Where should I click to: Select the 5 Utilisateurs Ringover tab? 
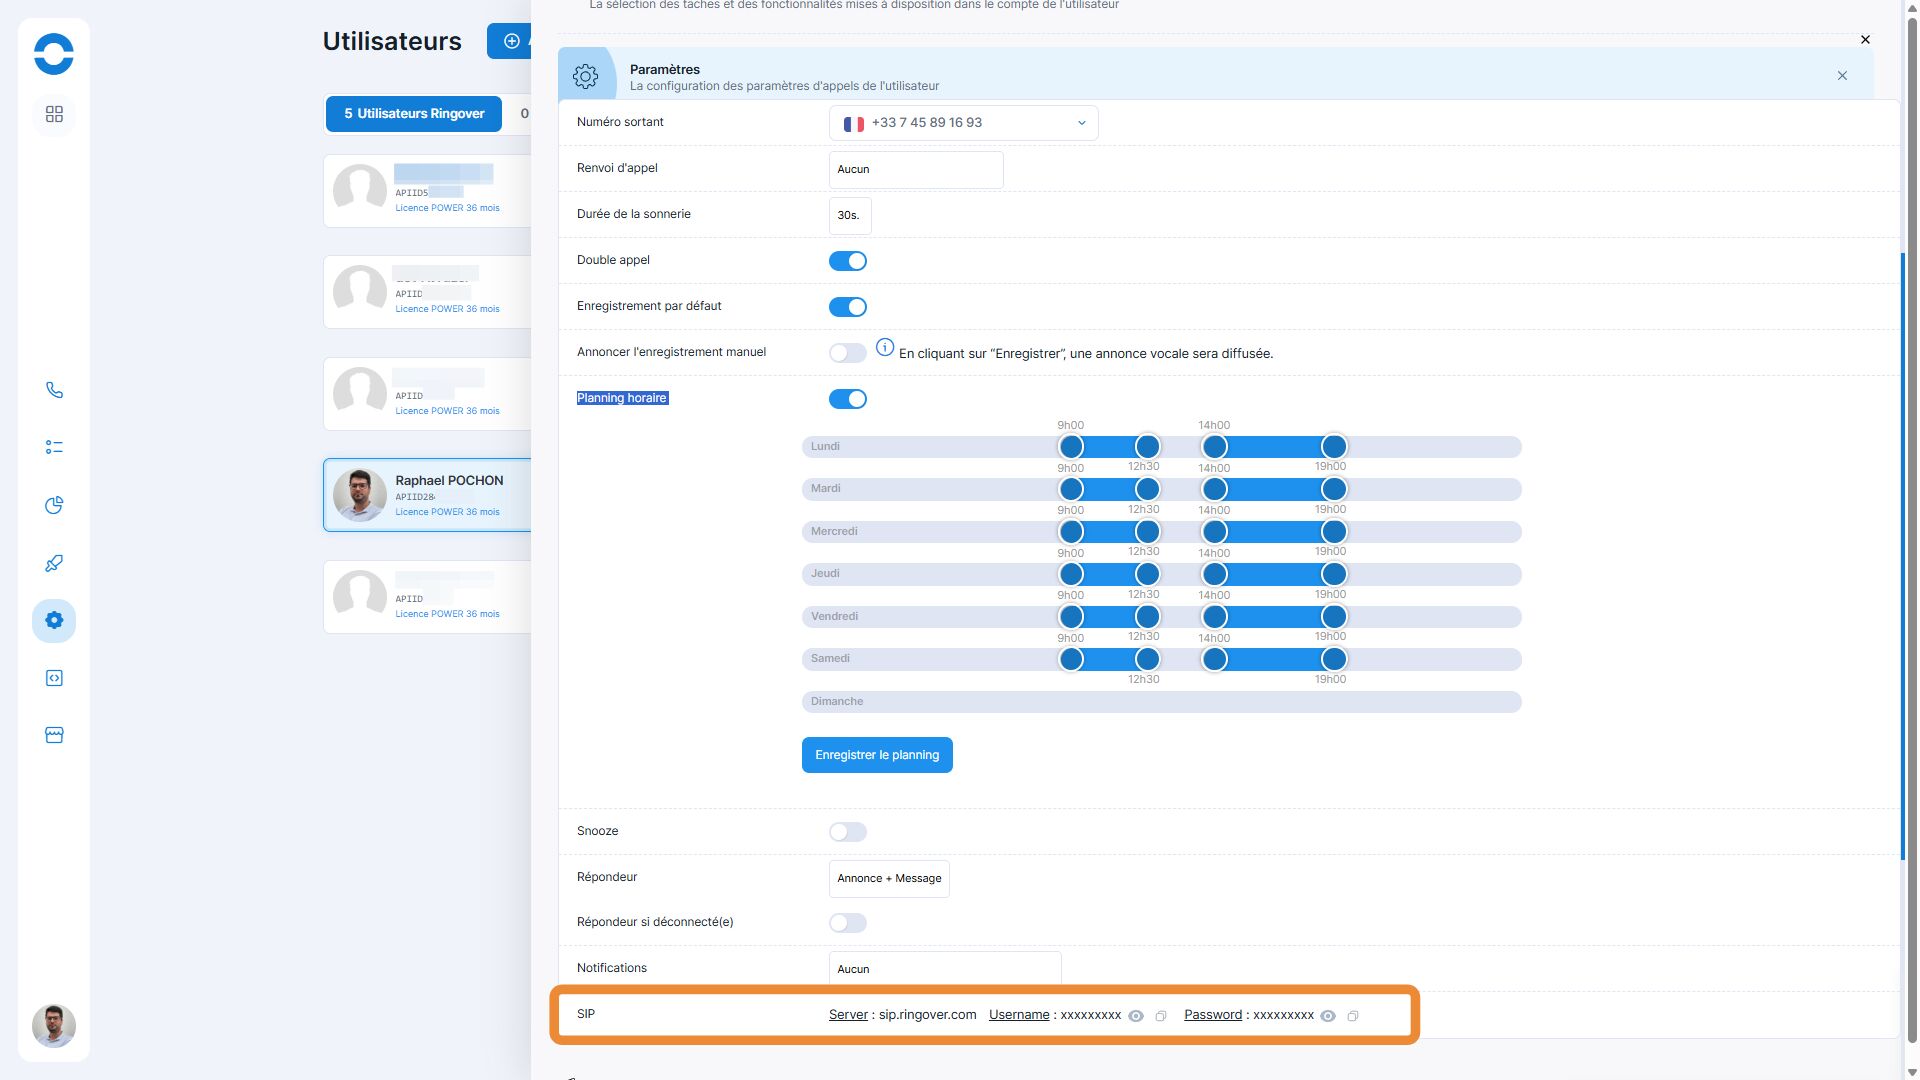point(414,114)
